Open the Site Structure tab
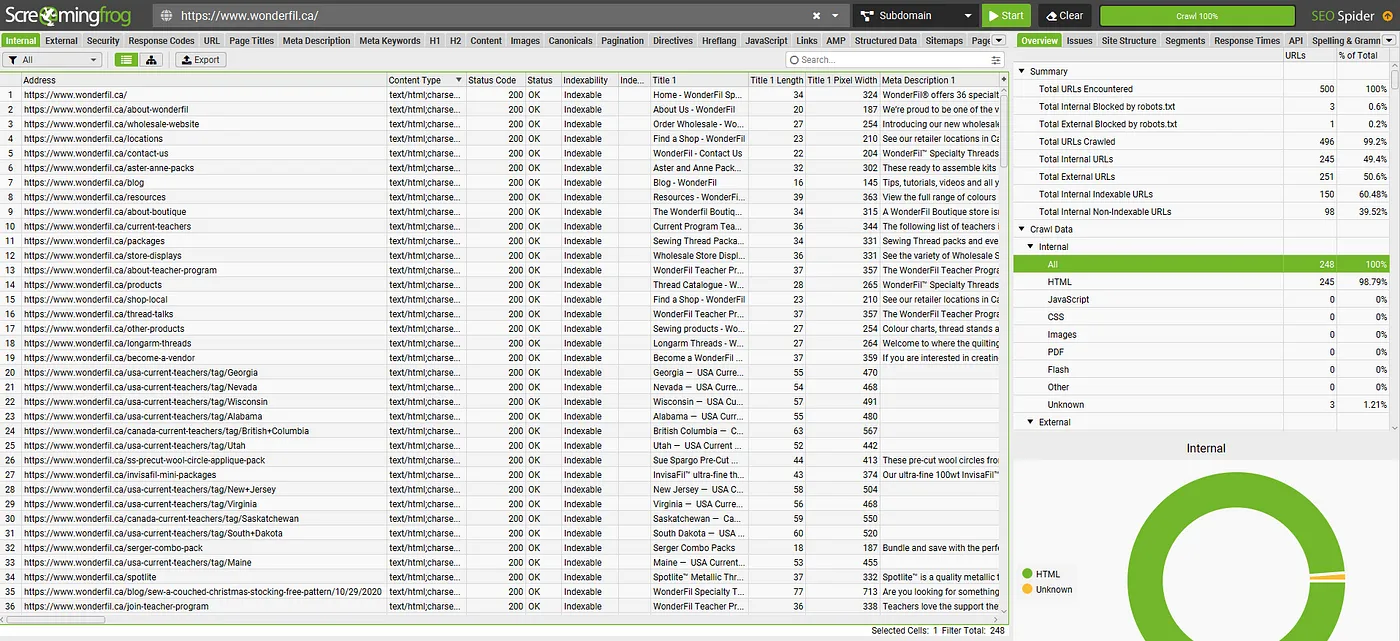Screen dimensions: 1400x641 click(1128, 41)
